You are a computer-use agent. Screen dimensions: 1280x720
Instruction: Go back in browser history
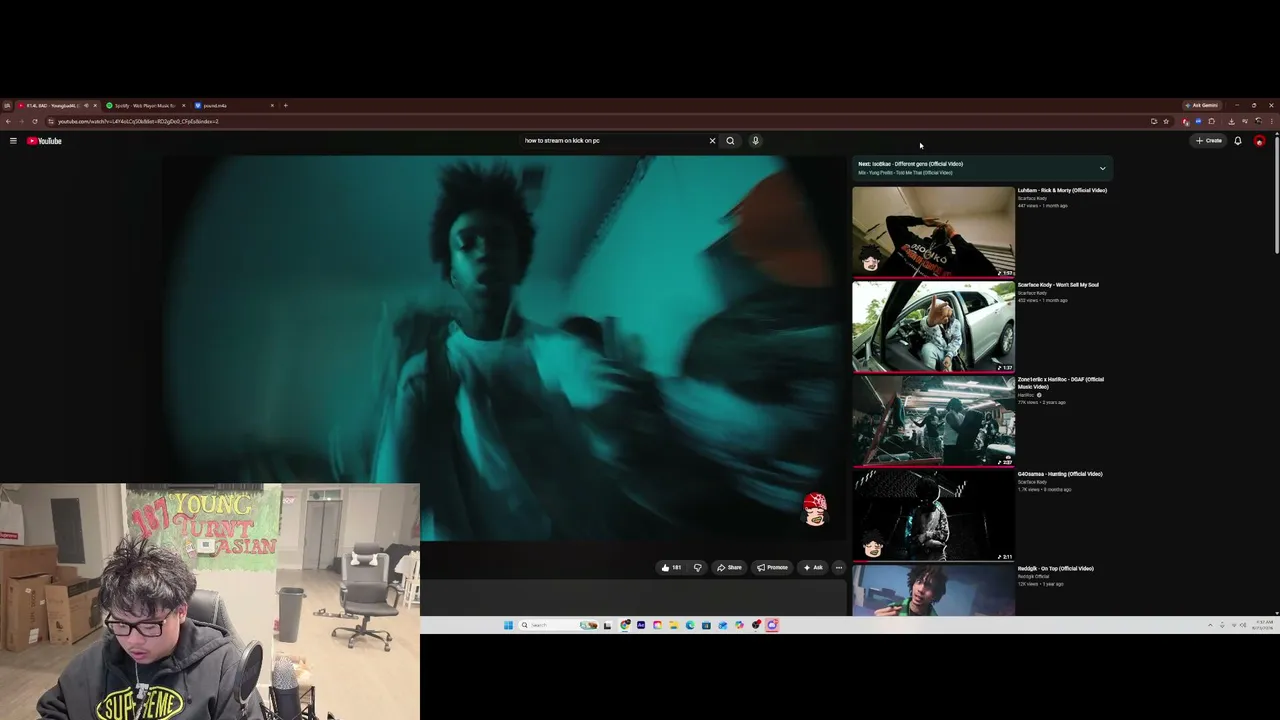click(x=8, y=121)
